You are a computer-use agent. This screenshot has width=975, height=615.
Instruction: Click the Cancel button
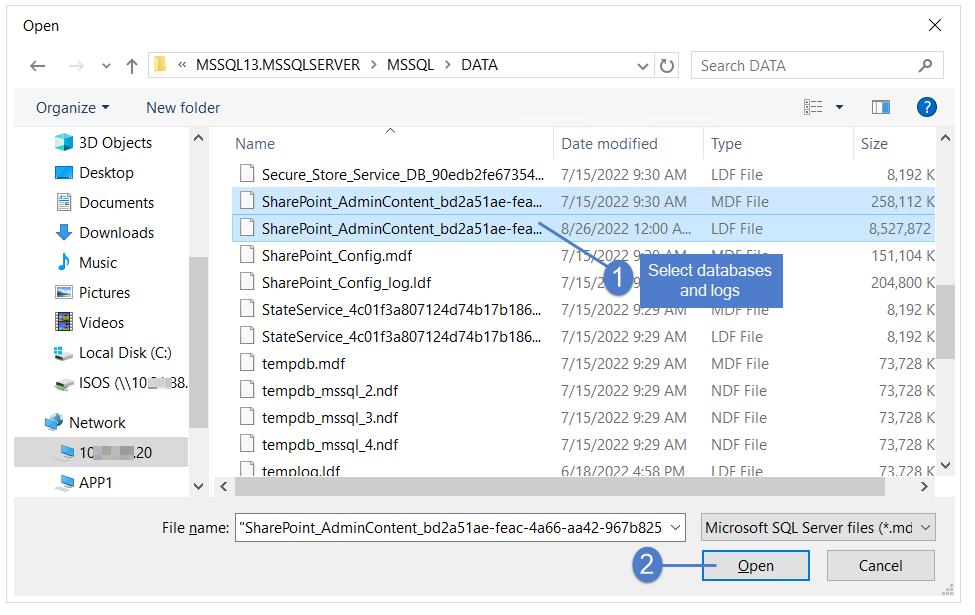click(880, 565)
